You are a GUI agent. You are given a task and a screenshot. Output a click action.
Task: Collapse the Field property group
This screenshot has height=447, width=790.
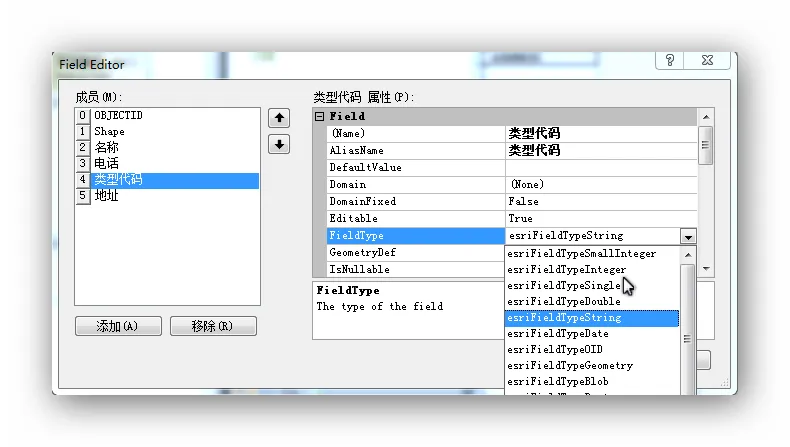319,116
